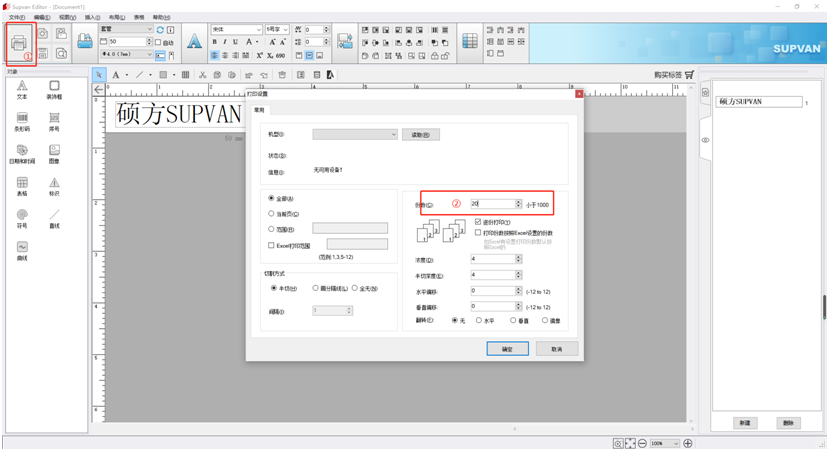This screenshot has width=829, height=451.
Task: Expand the 机型 printer model dropdown
Action: [393, 134]
